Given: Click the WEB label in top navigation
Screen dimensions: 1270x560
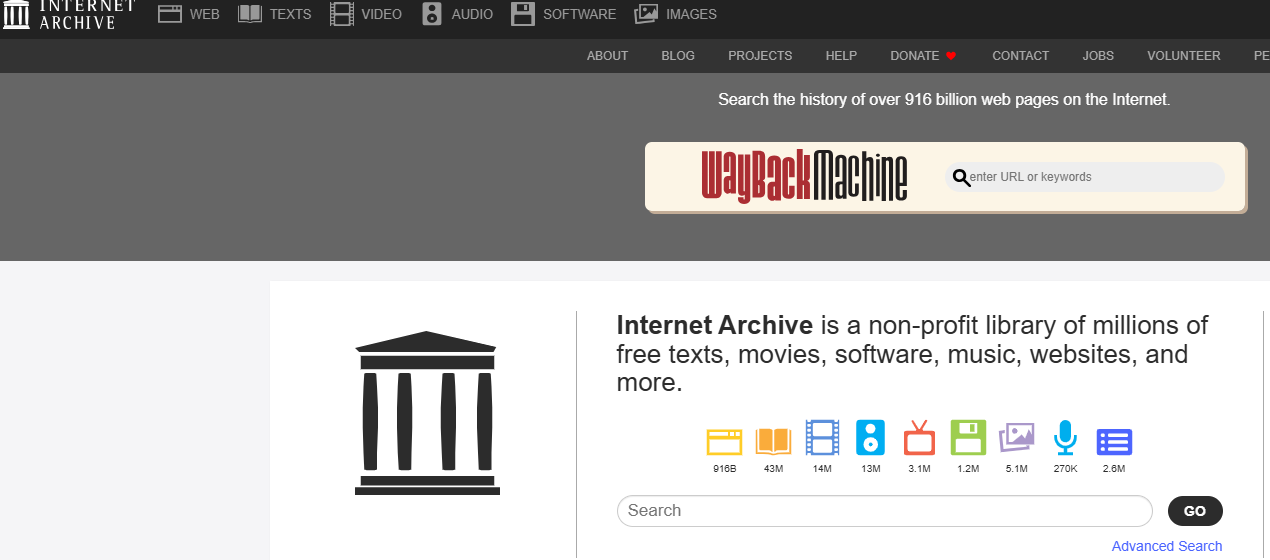Looking at the screenshot, I should pyautogui.click(x=204, y=15).
